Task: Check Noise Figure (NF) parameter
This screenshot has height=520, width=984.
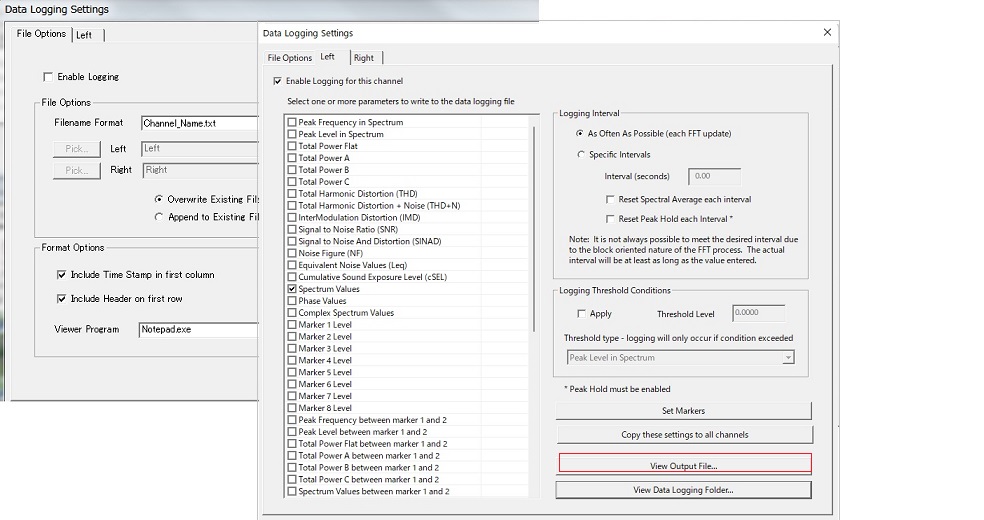Action: coord(292,253)
